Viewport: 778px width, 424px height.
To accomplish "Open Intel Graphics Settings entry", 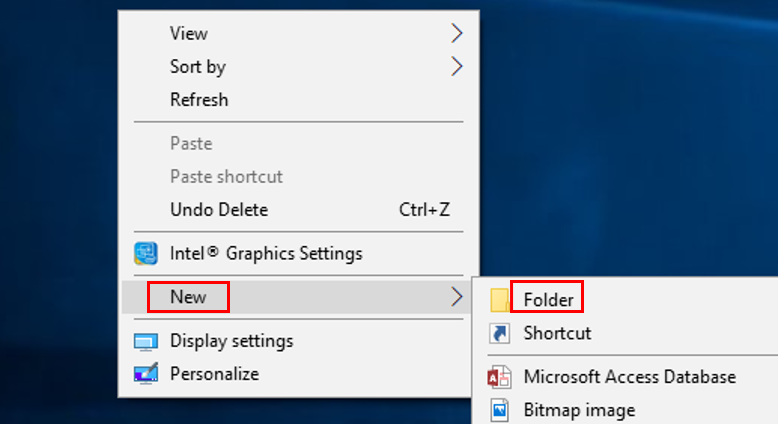I will pos(298,253).
